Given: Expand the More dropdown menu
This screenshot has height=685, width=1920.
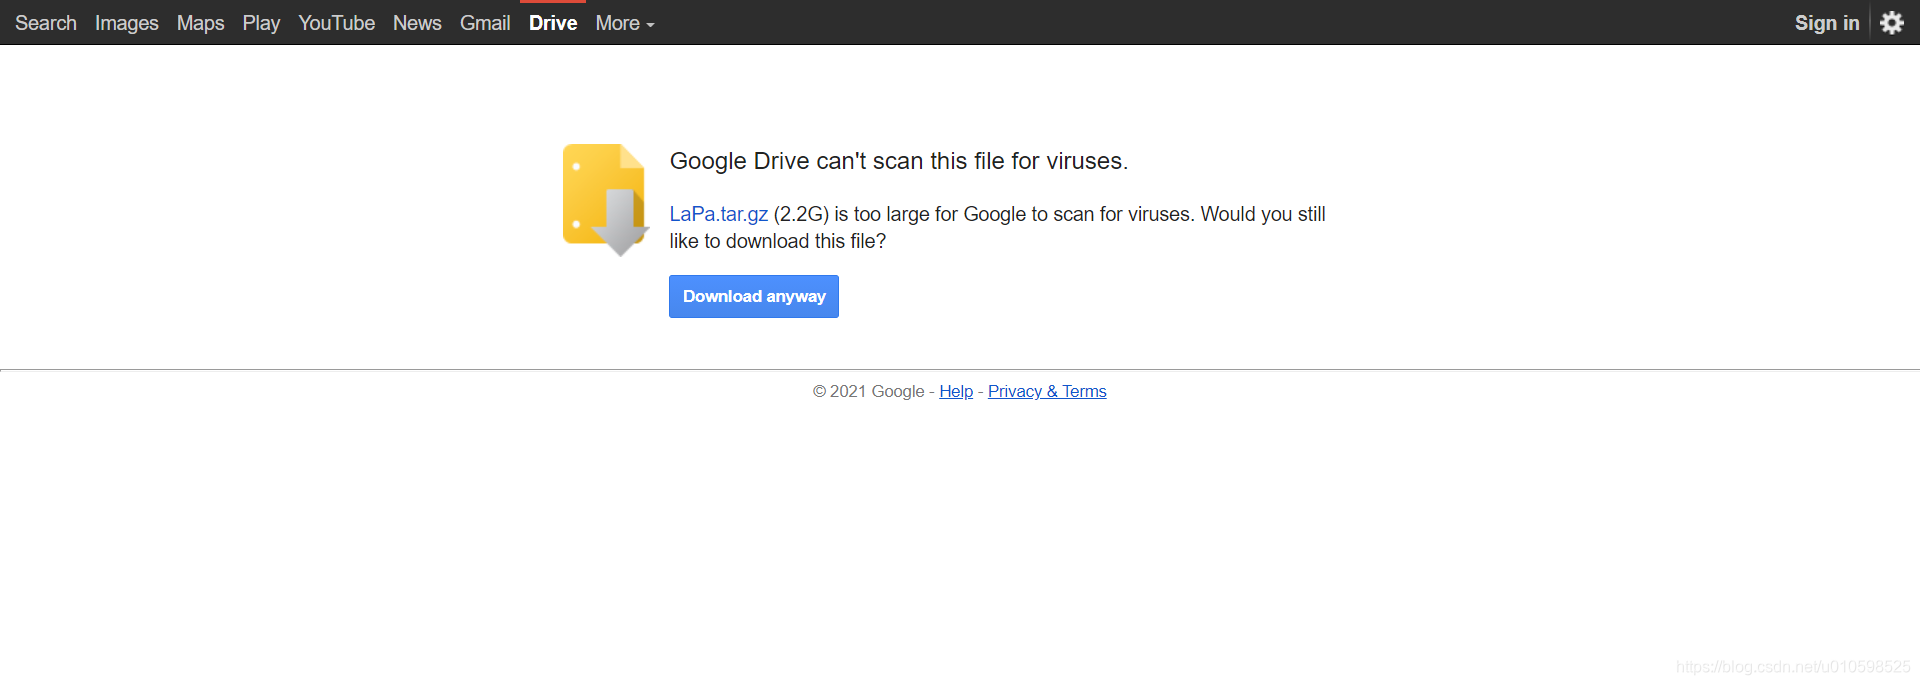Looking at the screenshot, I should tap(624, 23).
